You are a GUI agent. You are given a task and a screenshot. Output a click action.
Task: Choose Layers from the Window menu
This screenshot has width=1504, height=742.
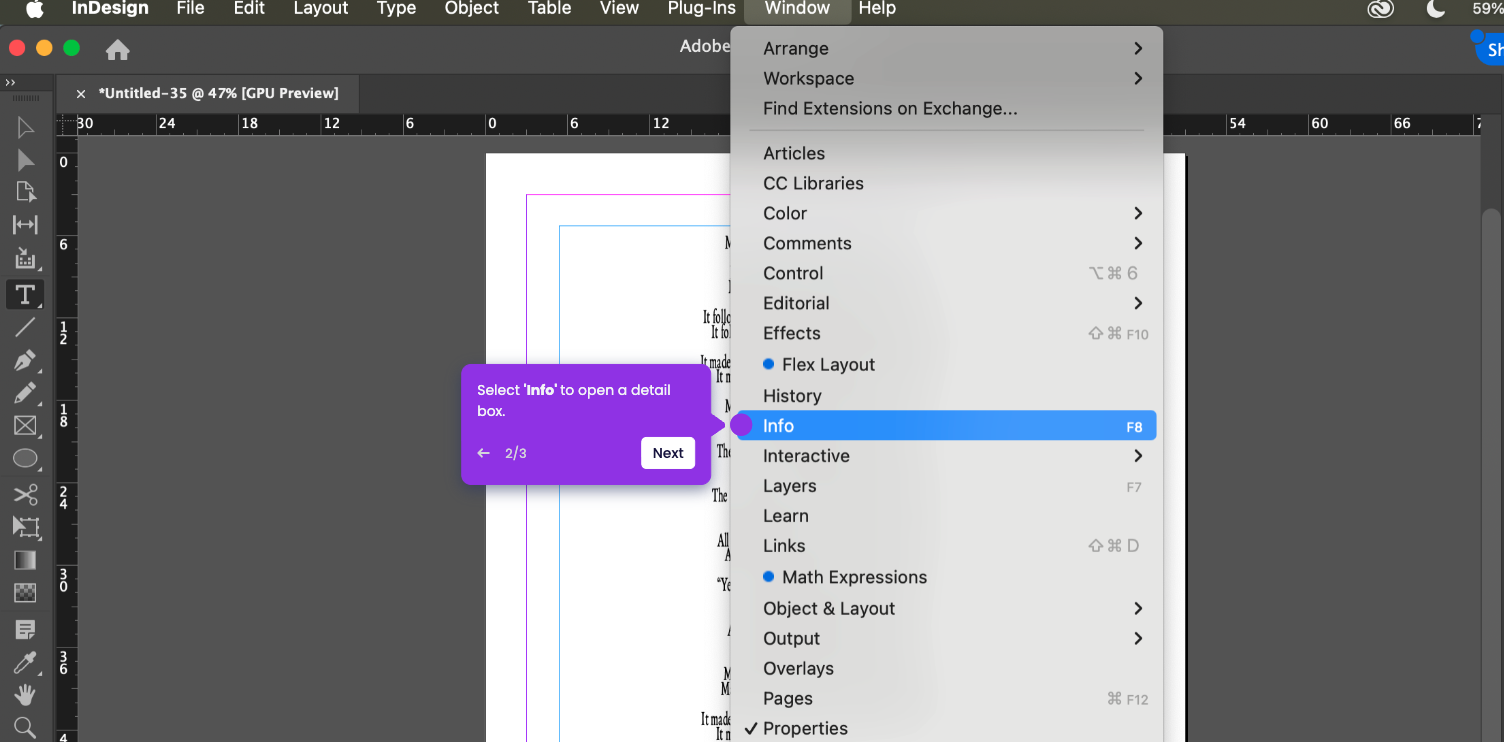pos(947,486)
